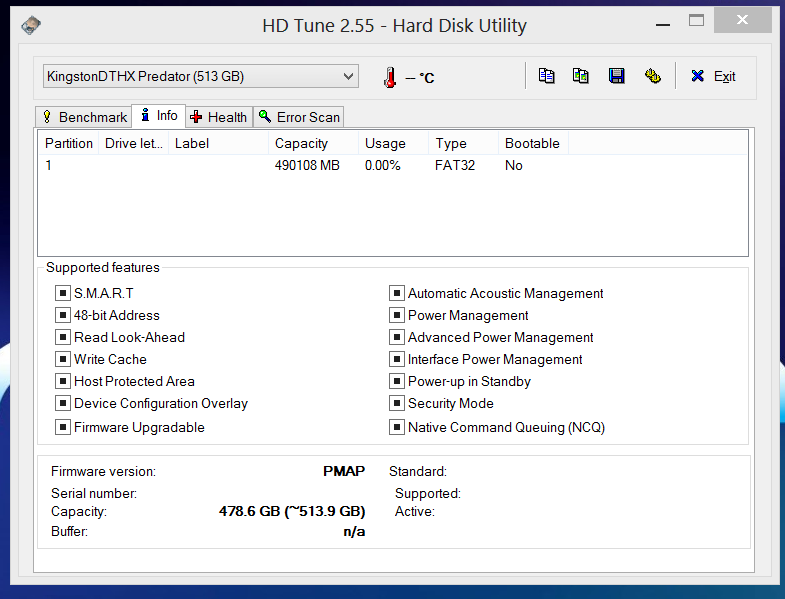Switch to the Benchmark tab
The height and width of the screenshot is (599, 785).
coord(84,117)
